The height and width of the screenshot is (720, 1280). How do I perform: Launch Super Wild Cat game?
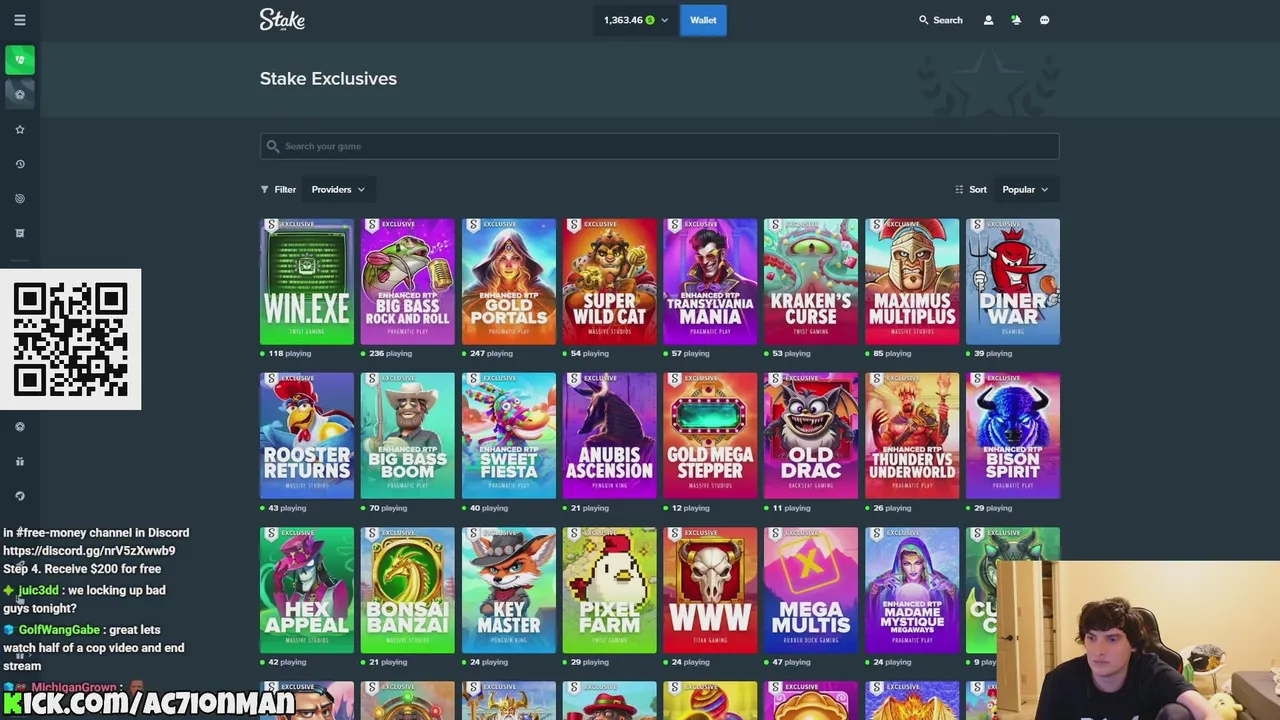pyautogui.click(x=610, y=281)
